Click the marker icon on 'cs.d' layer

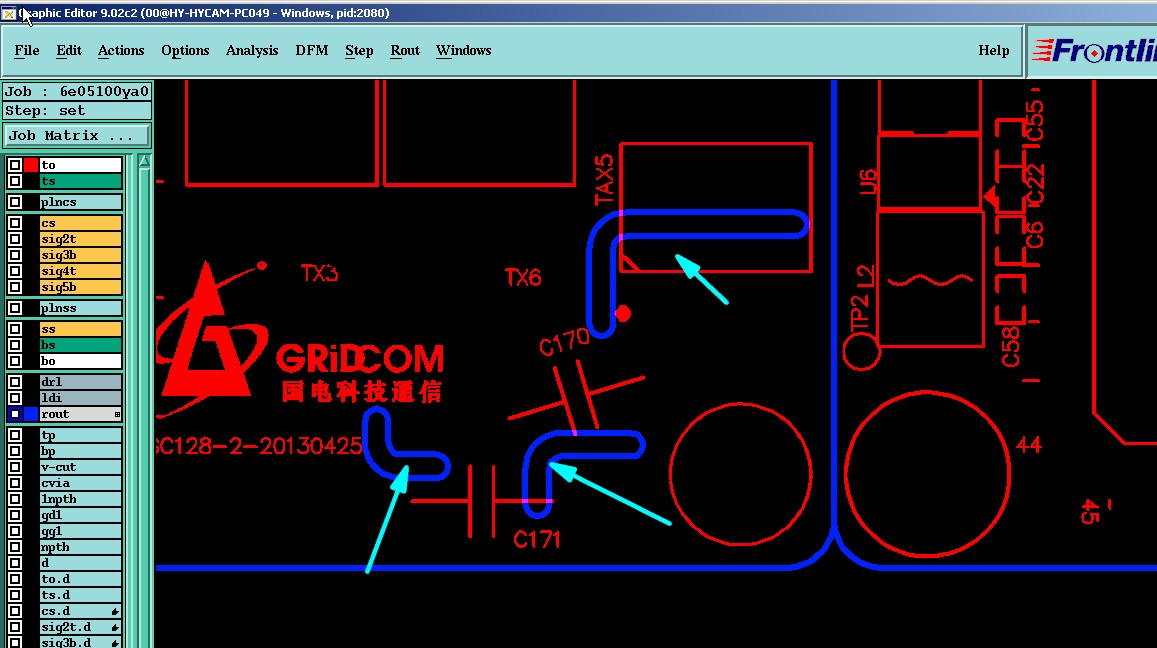[115, 612]
